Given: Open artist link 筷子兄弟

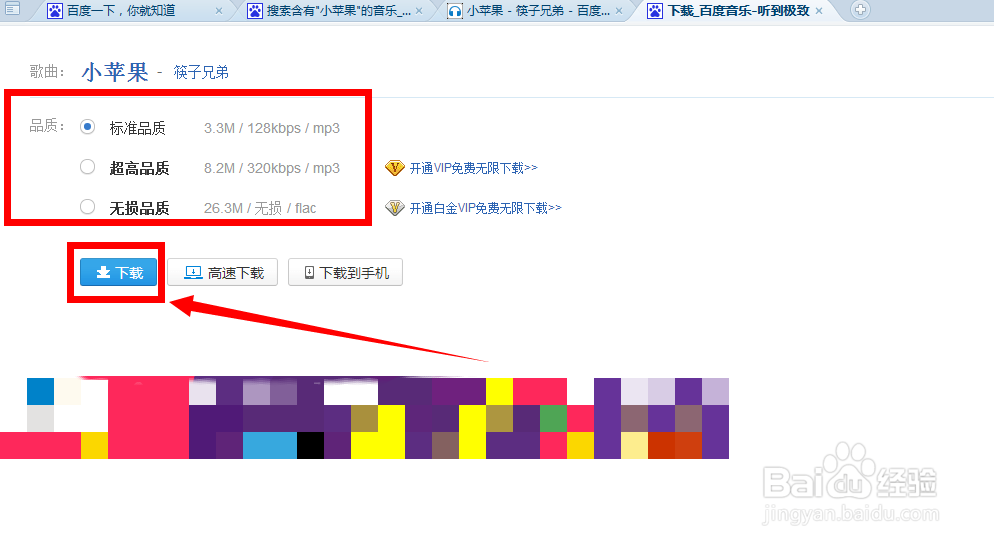Looking at the screenshot, I should [201, 72].
